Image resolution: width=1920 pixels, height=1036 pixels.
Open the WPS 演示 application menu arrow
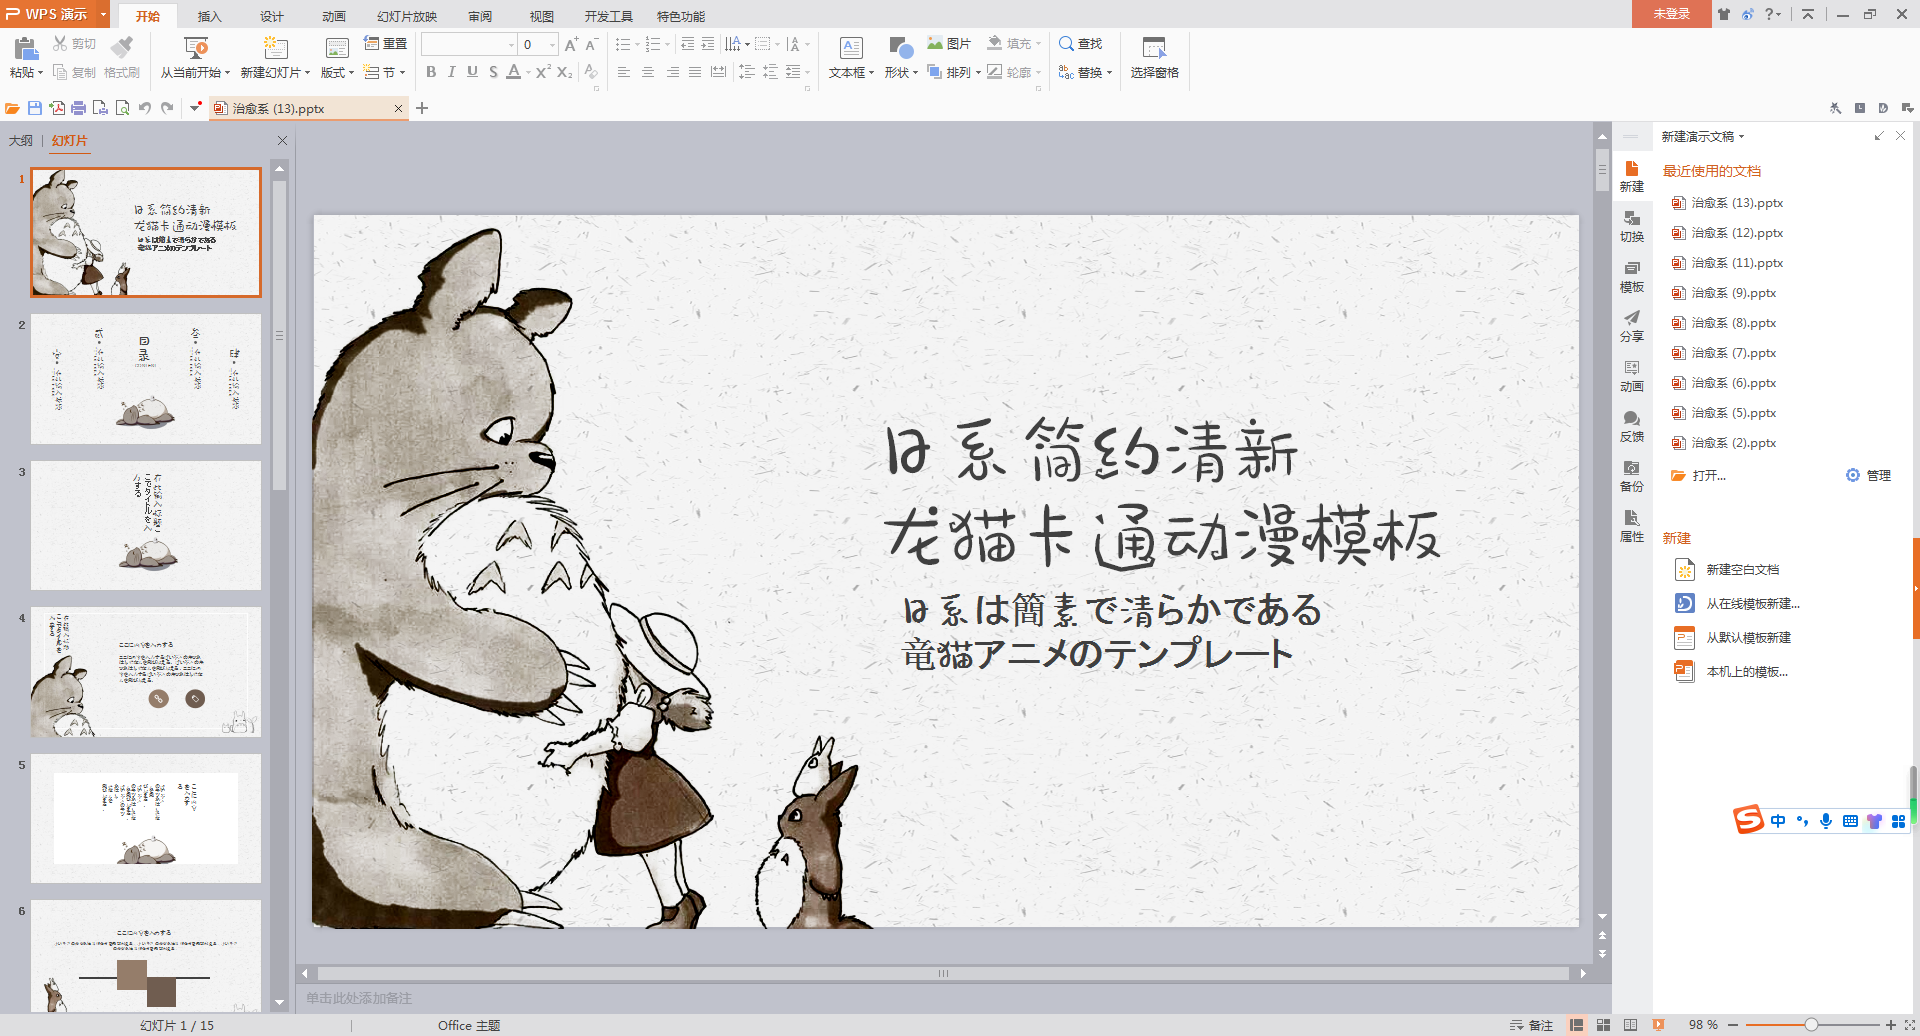(103, 14)
